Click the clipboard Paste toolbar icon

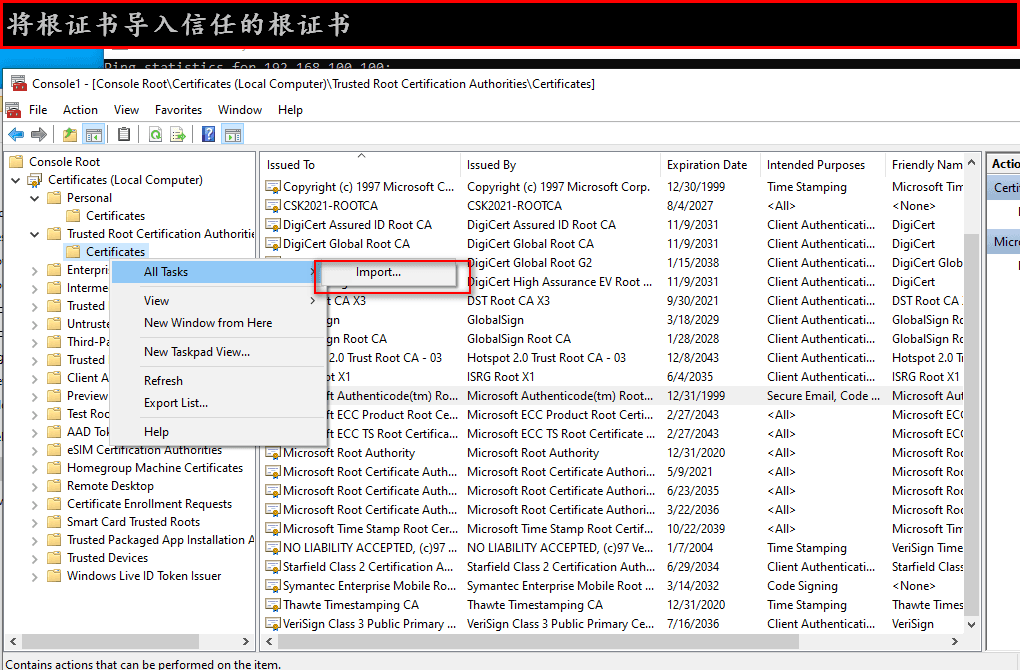pos(124,134)
